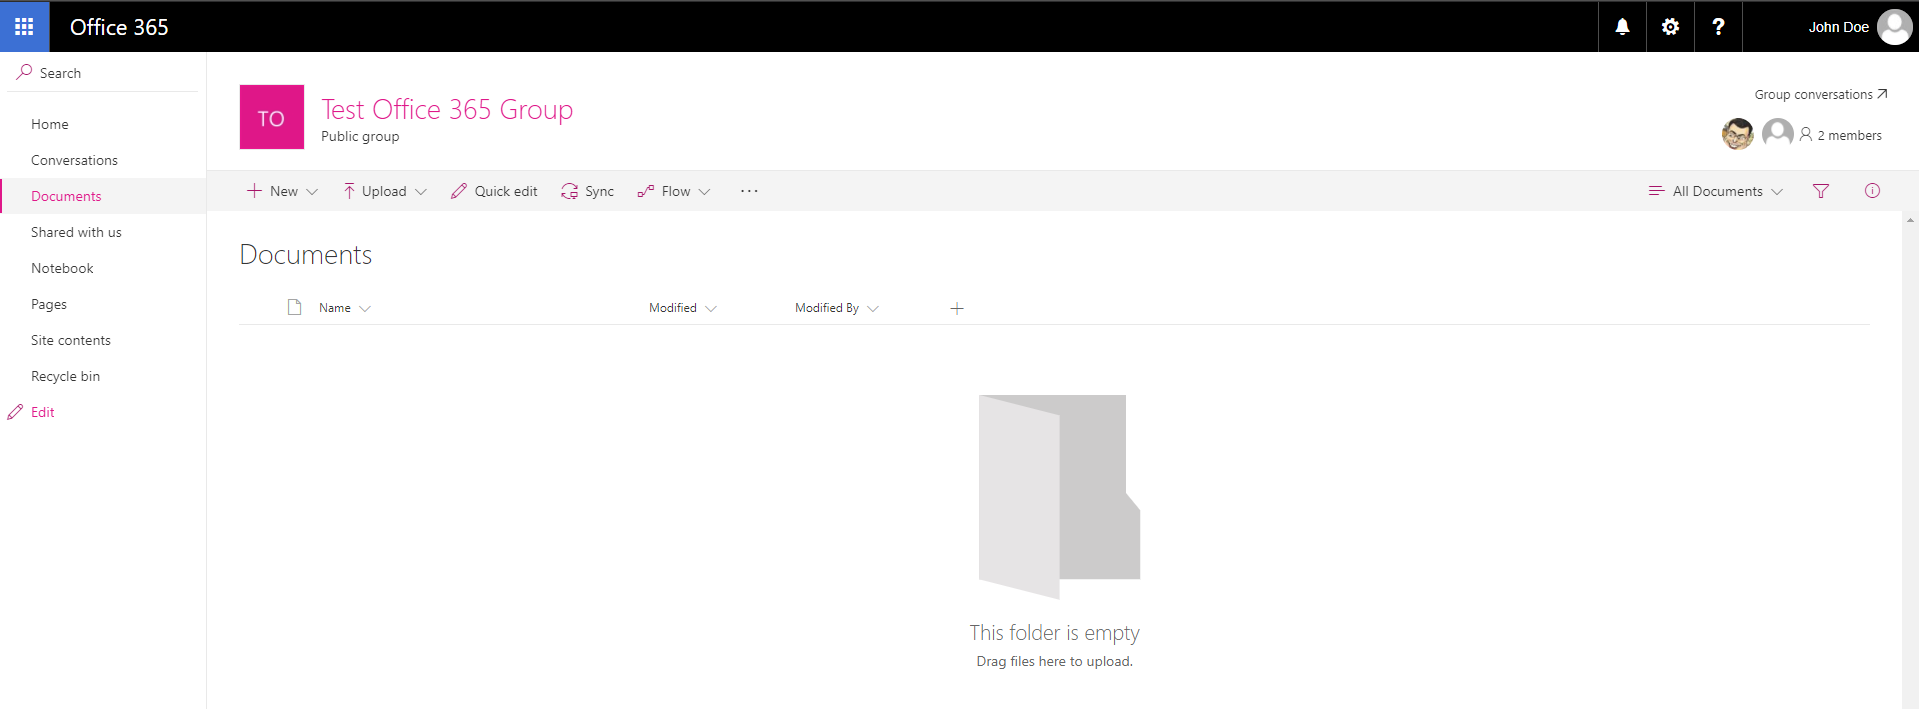The image size is (1919, 709).
Task: Open the Recycle bin
Action: [x=65, y=376]
